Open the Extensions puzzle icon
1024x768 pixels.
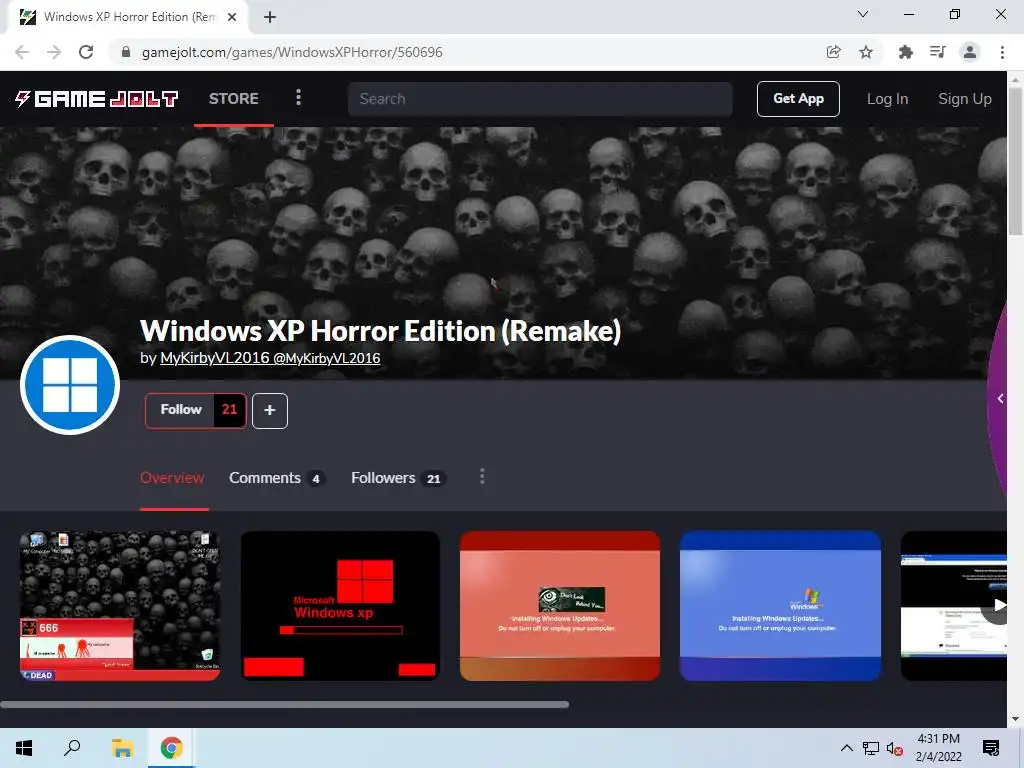(905, 52)
